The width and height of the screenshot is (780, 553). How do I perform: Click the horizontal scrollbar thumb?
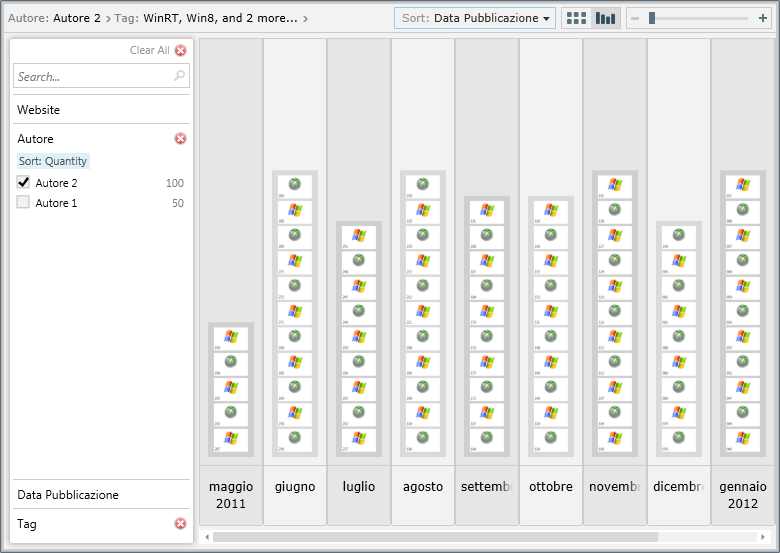[x=435, y=537]
